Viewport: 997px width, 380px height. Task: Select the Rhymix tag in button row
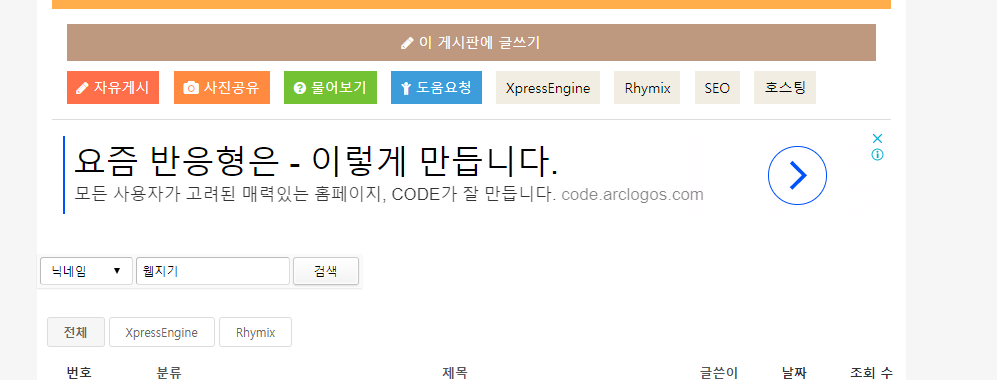pyautogui.click(x=647, y=88)
